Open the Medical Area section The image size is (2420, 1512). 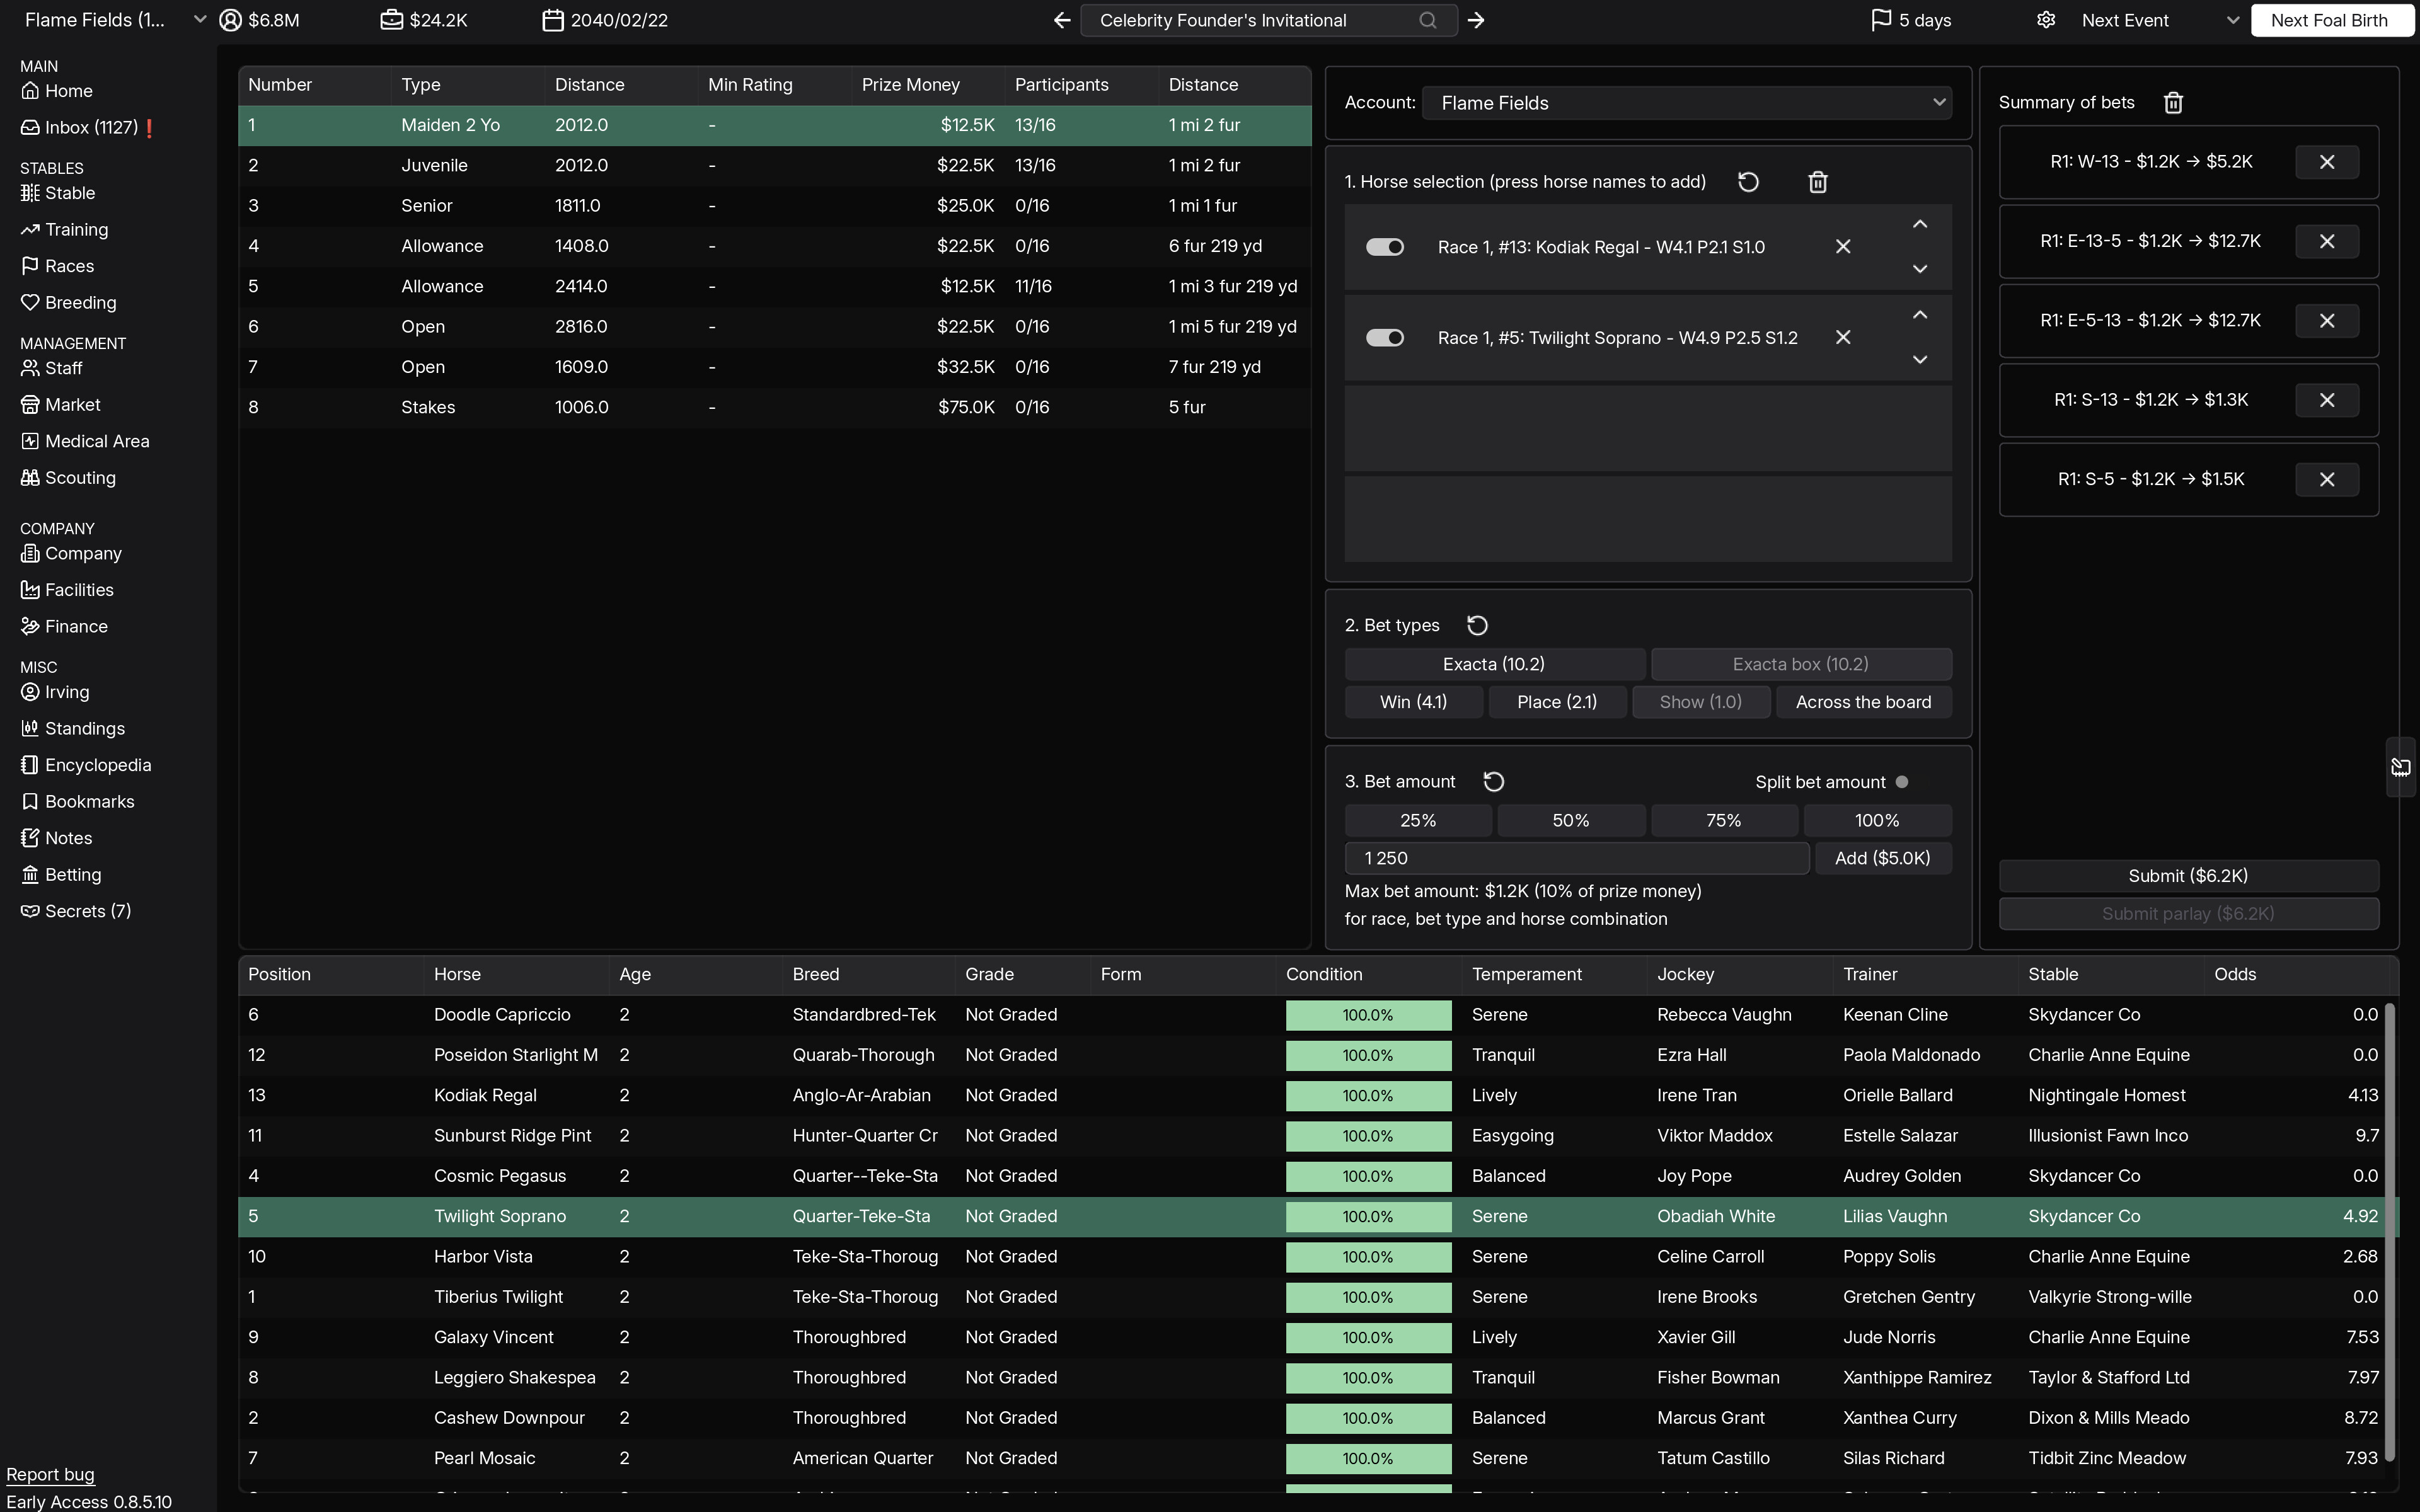pos(96,440)
